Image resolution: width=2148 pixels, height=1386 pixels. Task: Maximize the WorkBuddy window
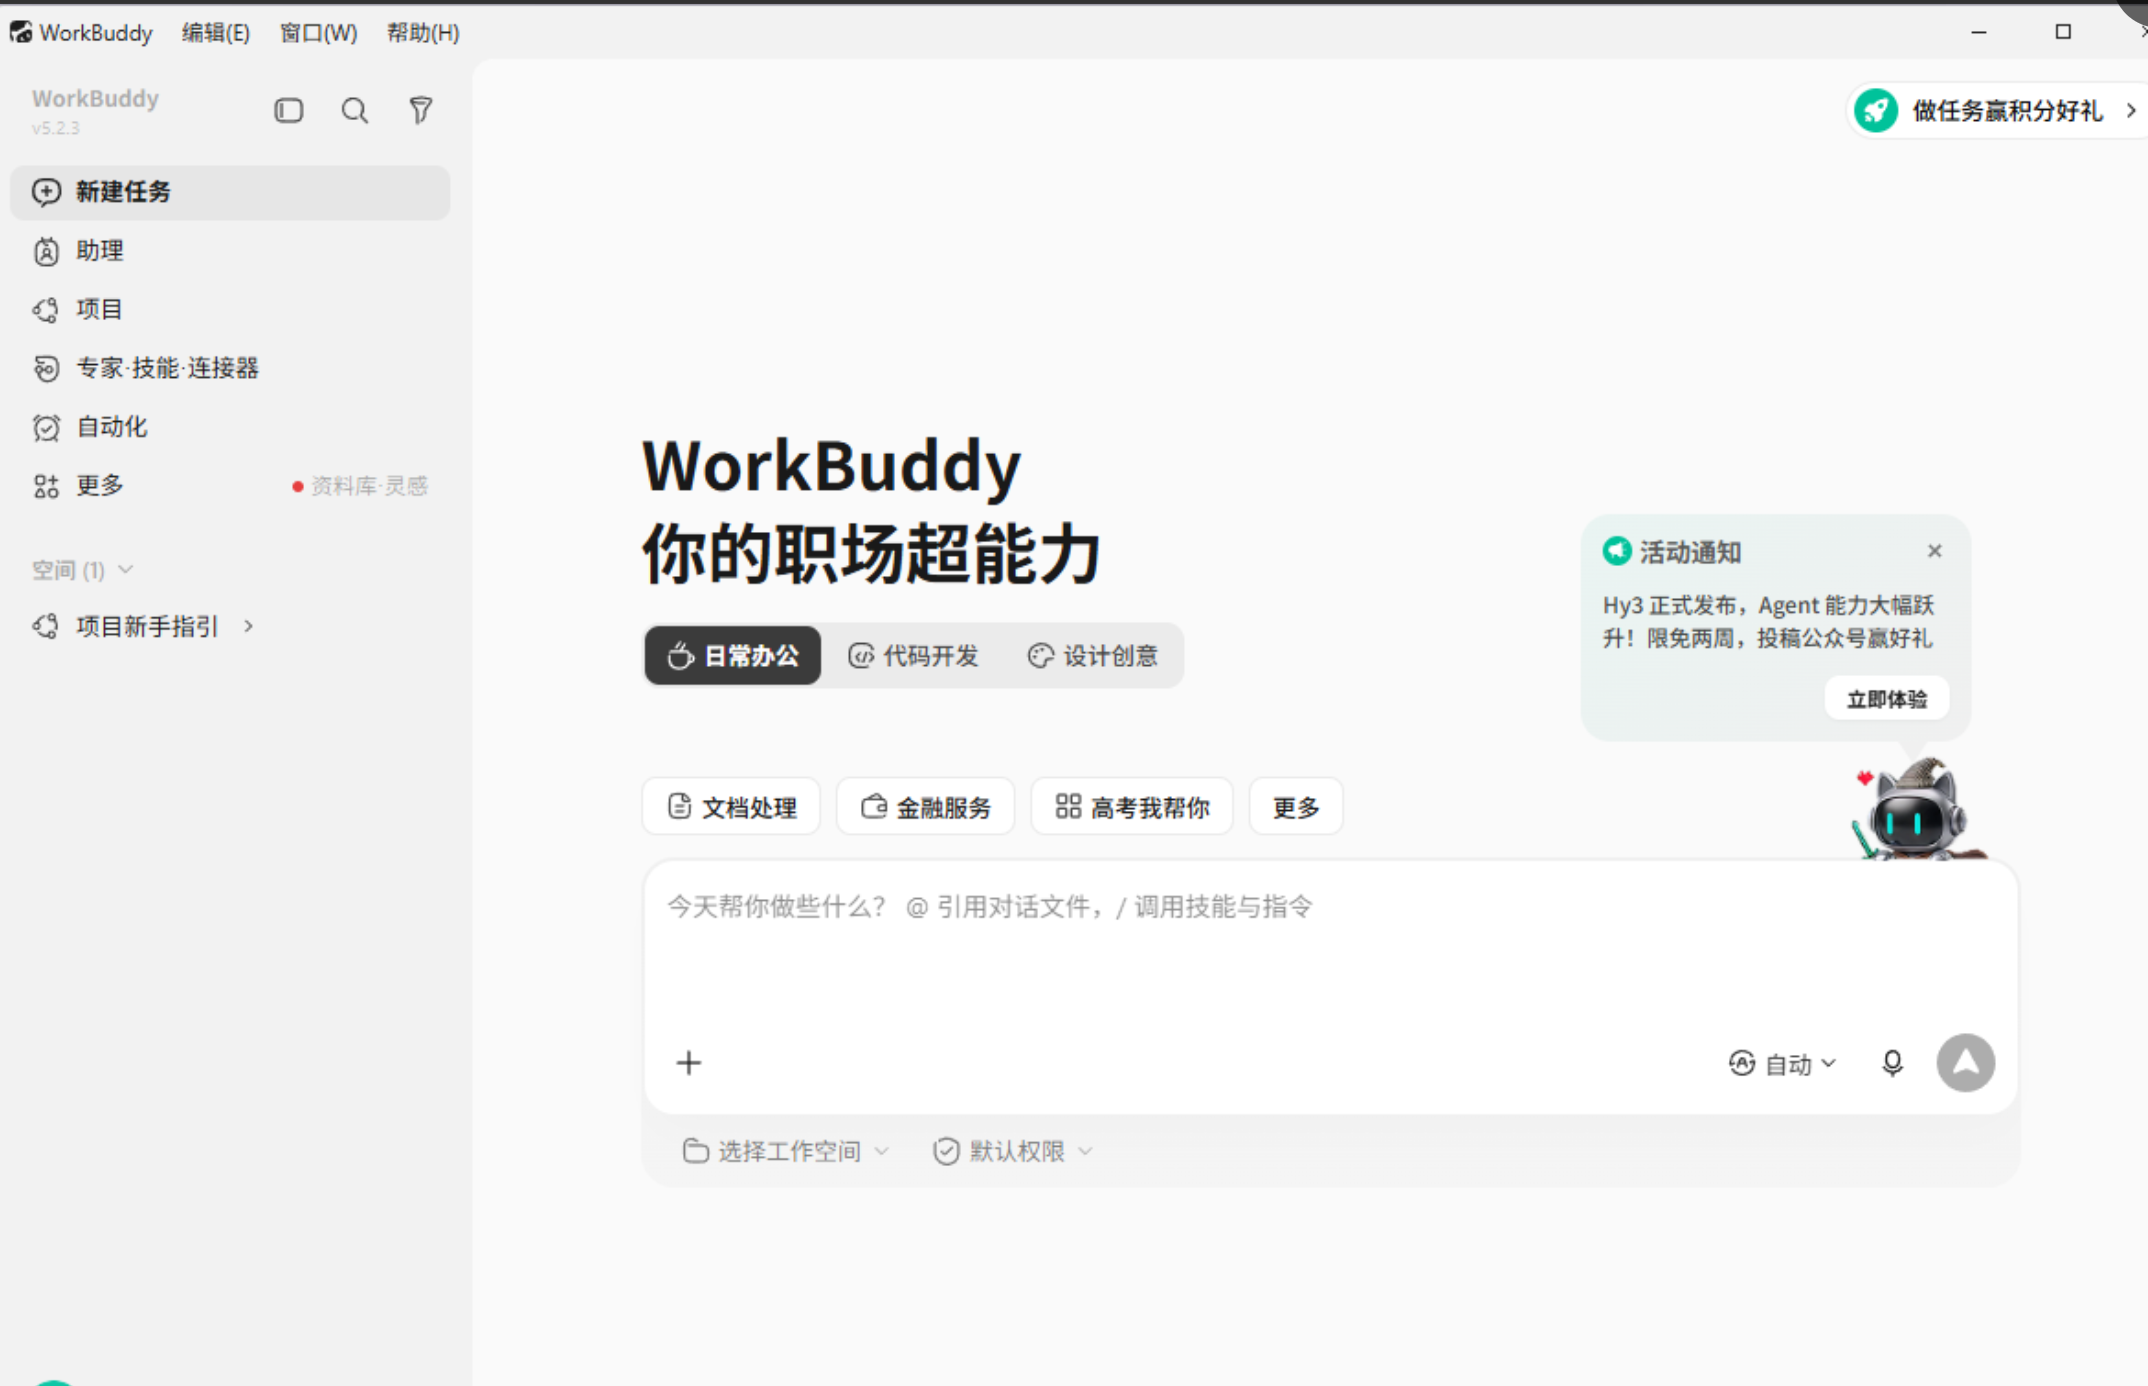point(2063,32)
